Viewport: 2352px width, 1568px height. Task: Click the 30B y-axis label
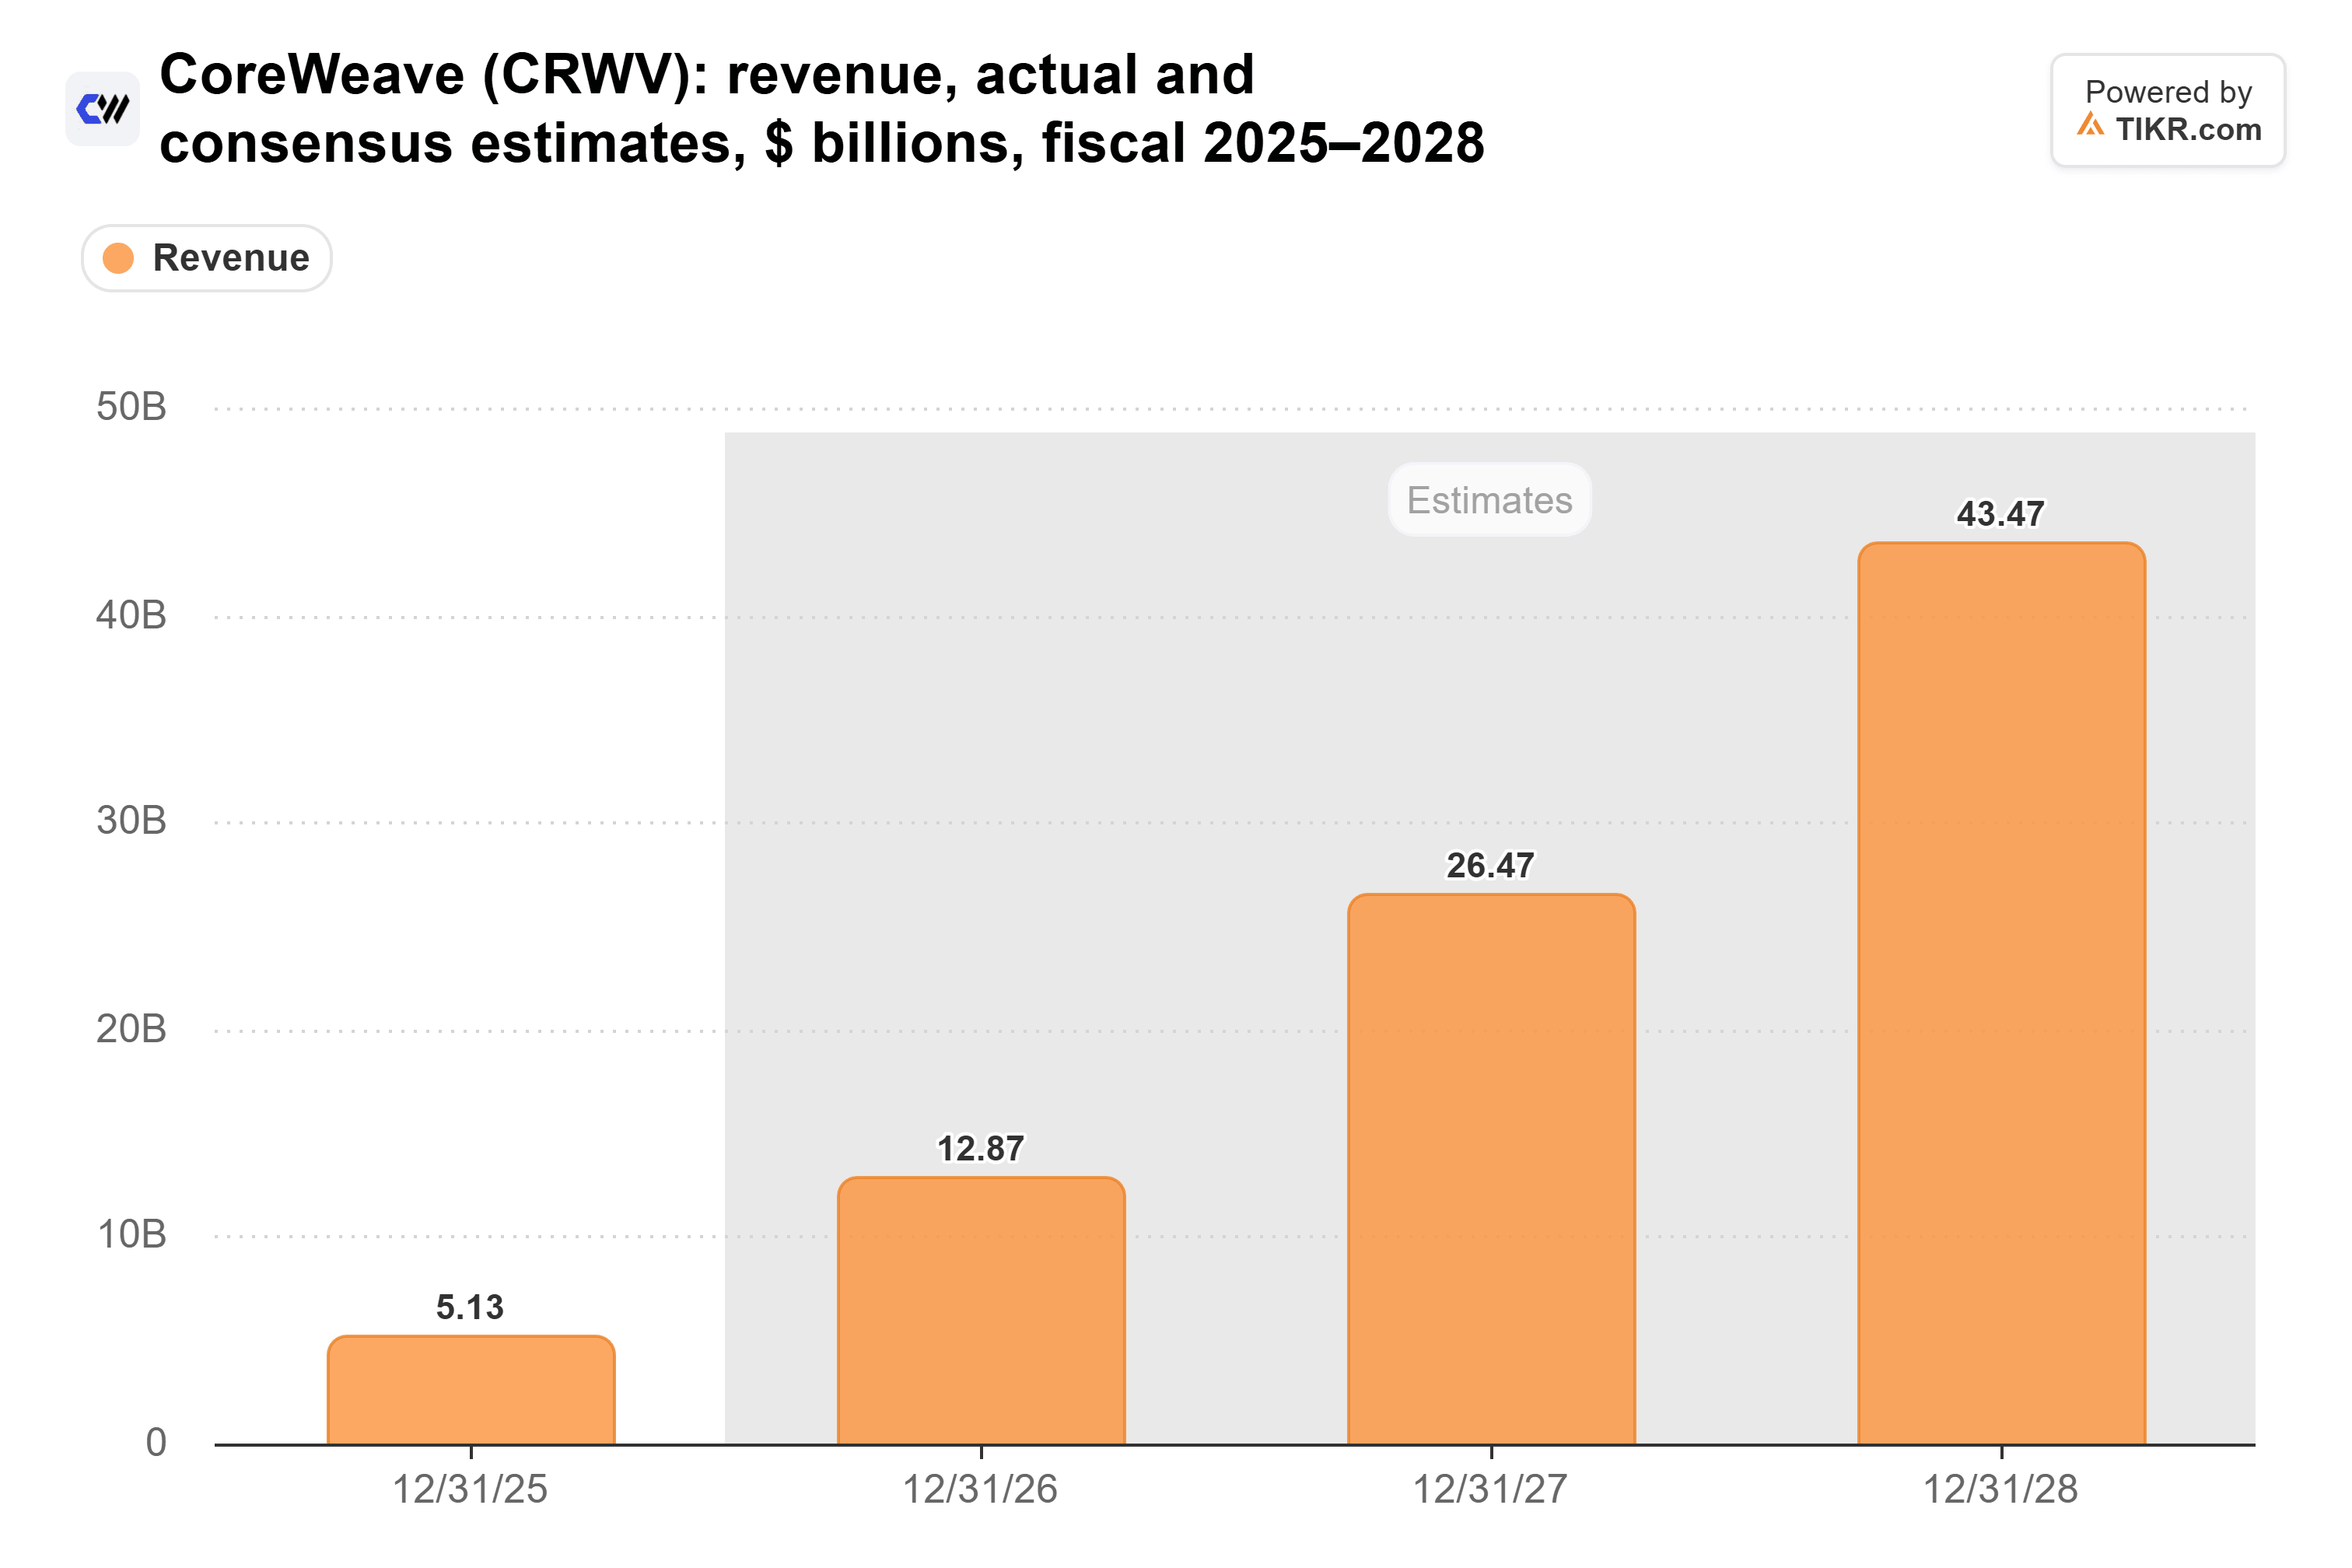(x=131, y=821)
